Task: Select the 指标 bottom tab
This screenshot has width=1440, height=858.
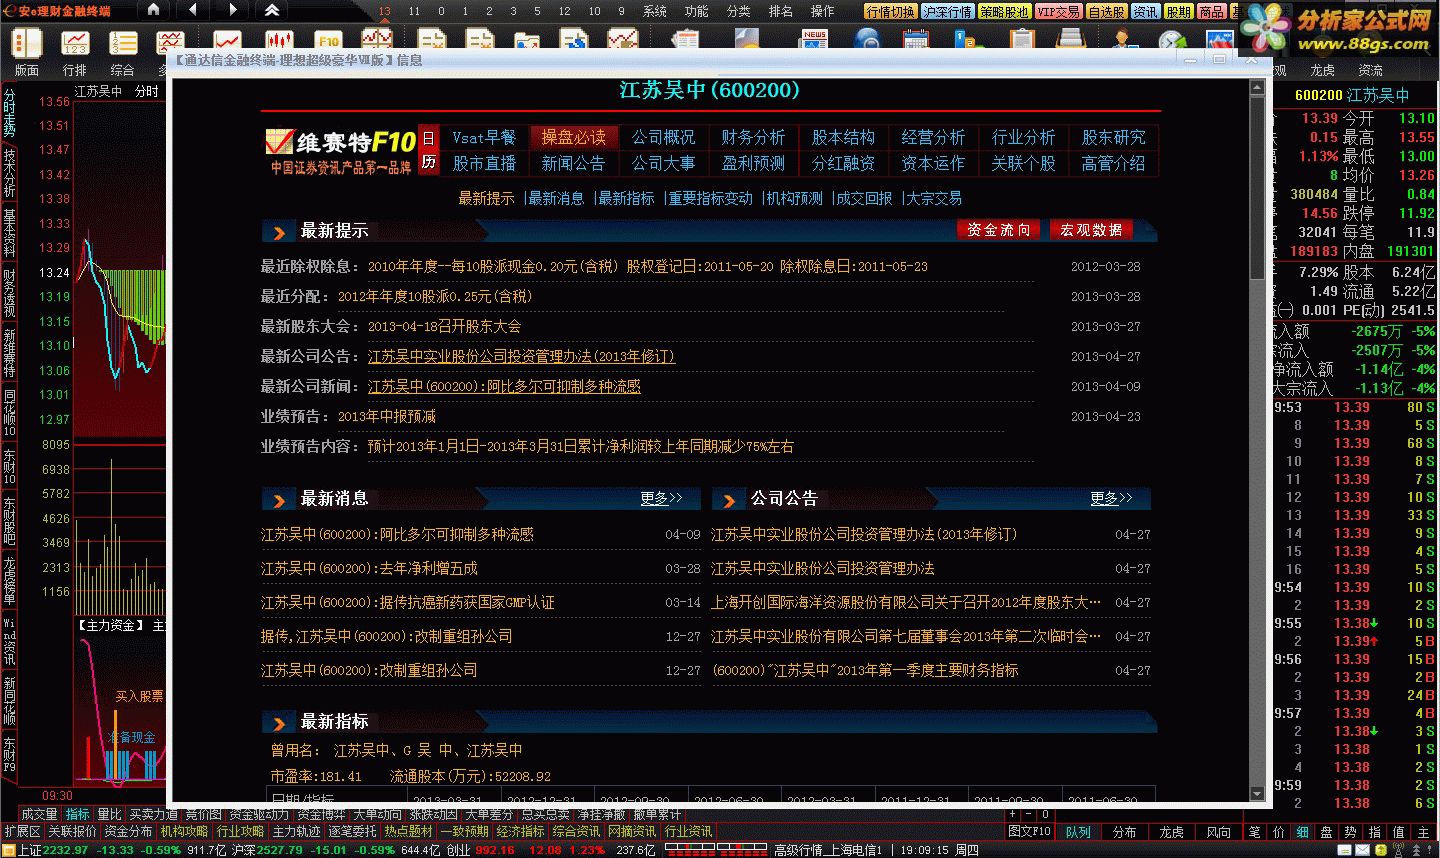Action: (x=78, y=815)
